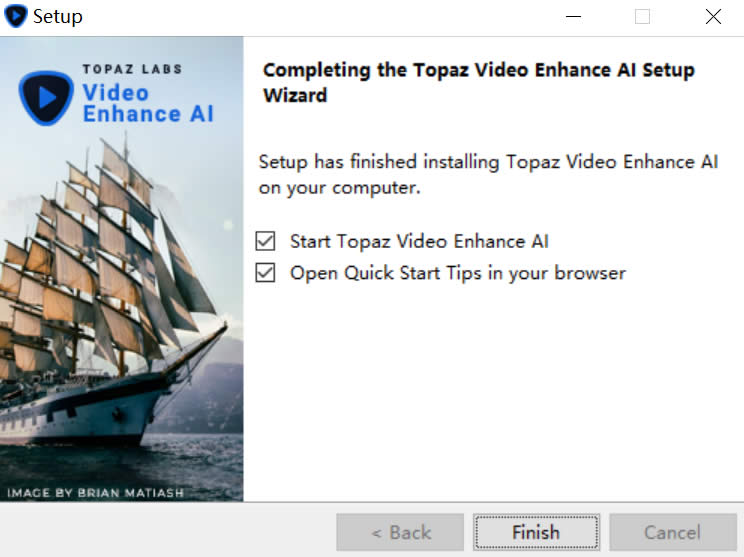Uncheck Open Quick Start Tips checkbox
Viewport: 744px width, 557px height.
click(265, 273)
